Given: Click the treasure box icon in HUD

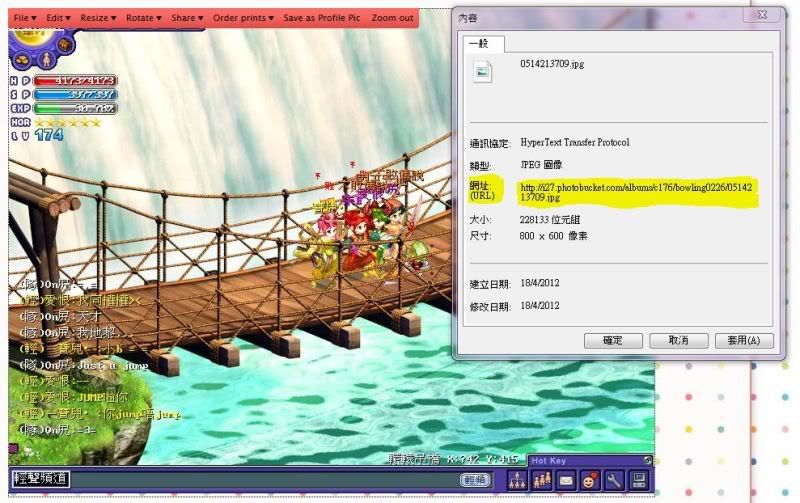Looking at the screenshot, I should pyautogui.click(x=65, y=44).
